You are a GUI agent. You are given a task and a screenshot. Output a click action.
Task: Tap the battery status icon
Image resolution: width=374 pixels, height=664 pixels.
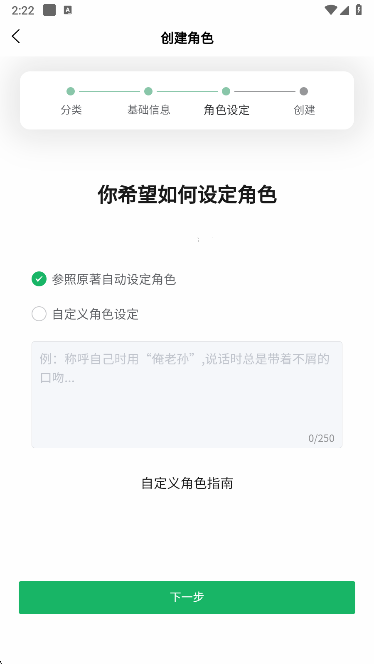tap(359, 10)
